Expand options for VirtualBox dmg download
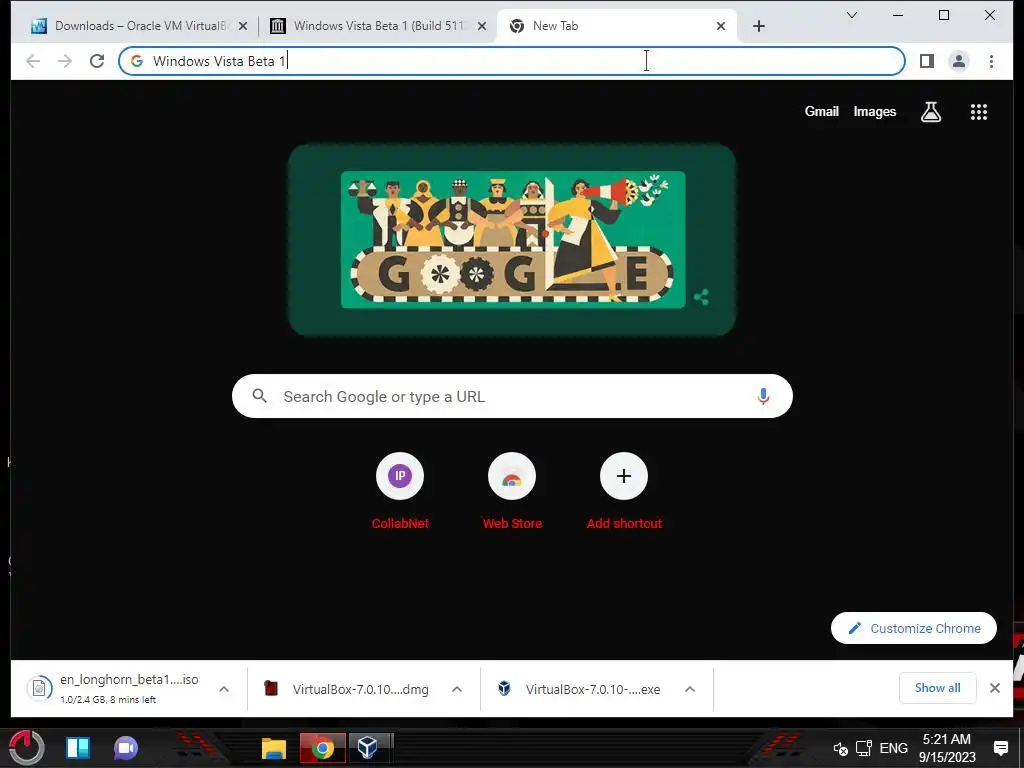 pos(456,689)
